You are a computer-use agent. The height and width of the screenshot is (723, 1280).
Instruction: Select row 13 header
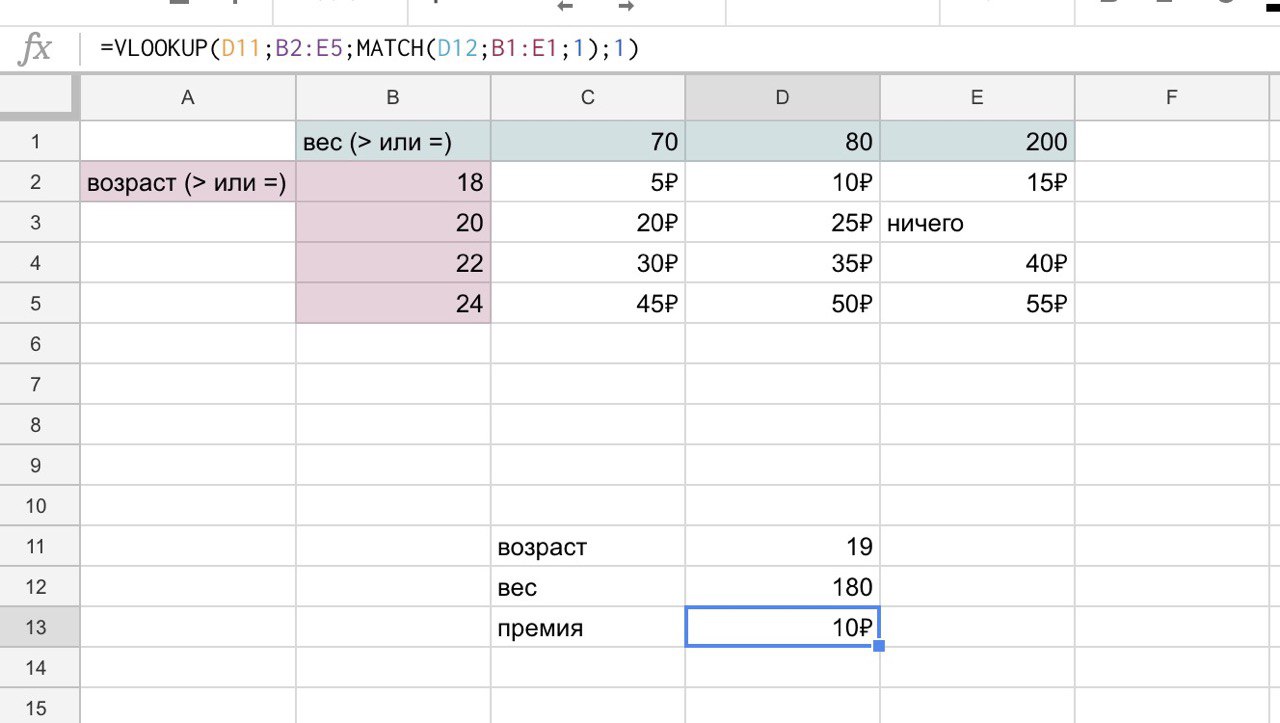coord(36,627)
